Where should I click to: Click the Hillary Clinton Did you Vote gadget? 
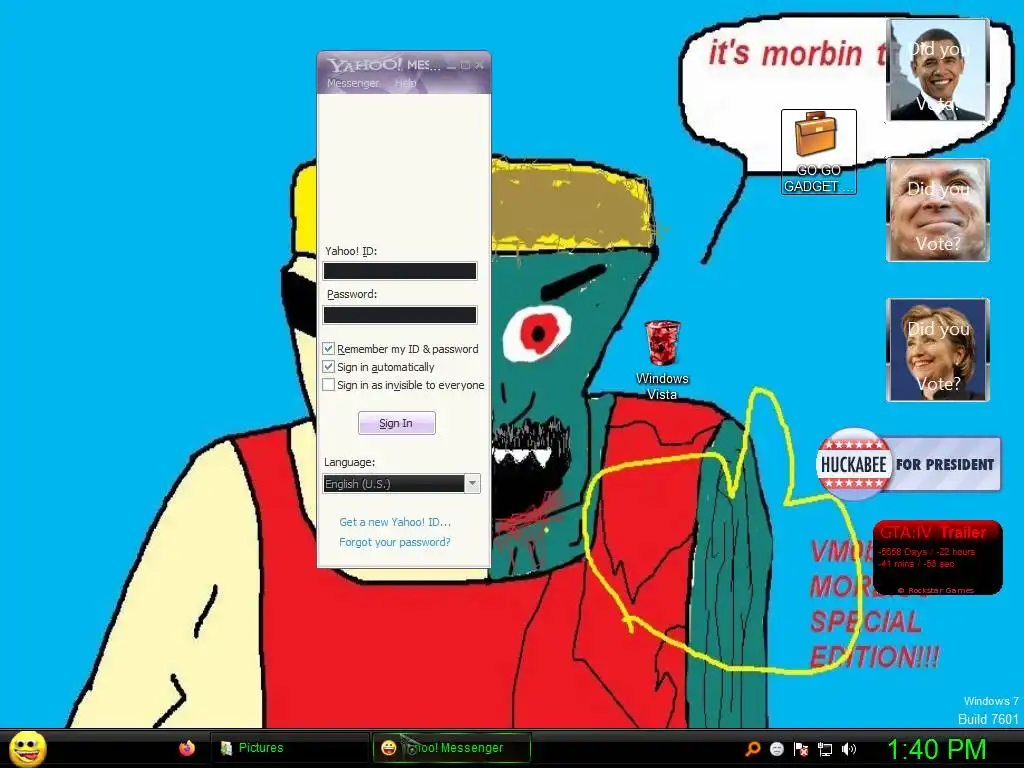coord(938,349)
